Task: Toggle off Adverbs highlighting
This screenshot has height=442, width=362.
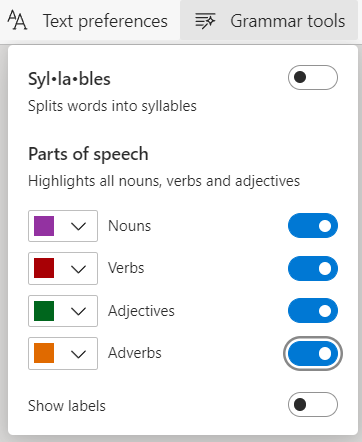Action: (x=313, y=353)
